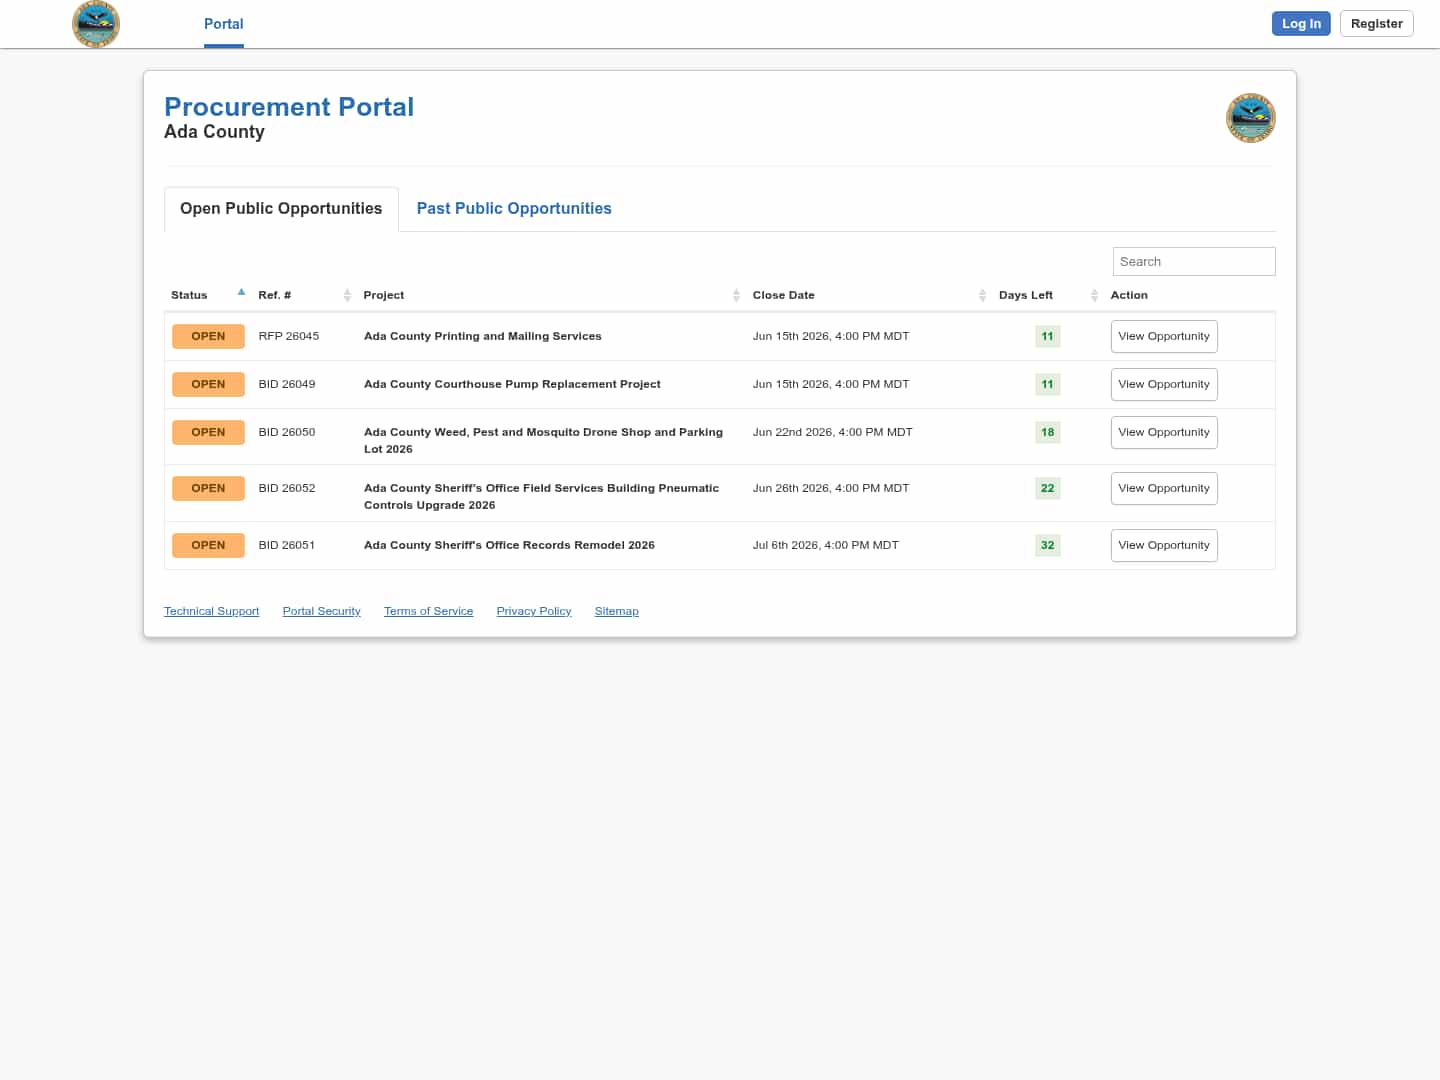Click 'Sheriff's Office Records Remodel 2026' title
This screenshot has height=1080, width=1440.
(x=509, y=545)
